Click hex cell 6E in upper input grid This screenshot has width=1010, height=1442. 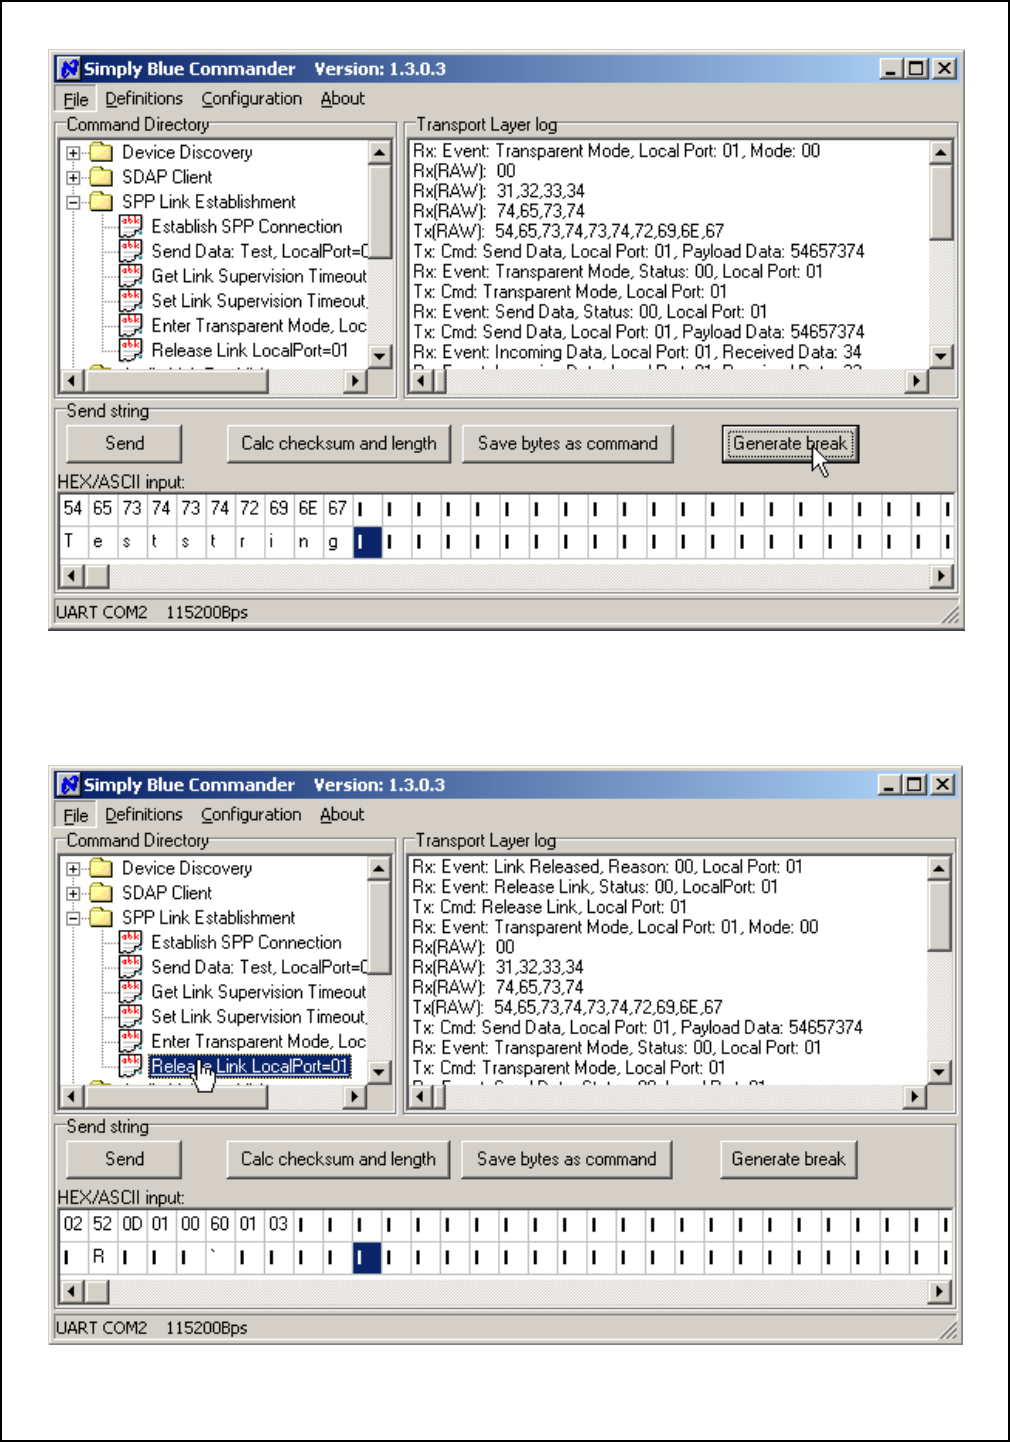308,508
